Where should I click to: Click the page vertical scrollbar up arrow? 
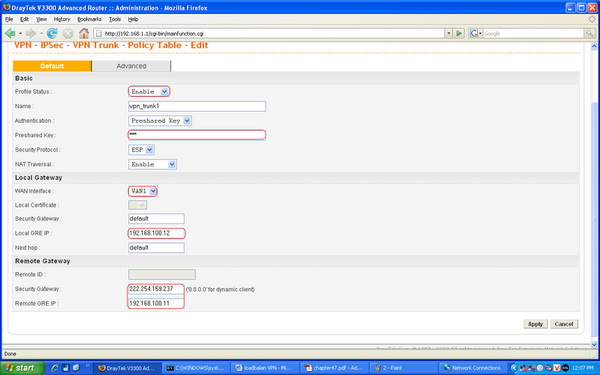pos(594,46)
